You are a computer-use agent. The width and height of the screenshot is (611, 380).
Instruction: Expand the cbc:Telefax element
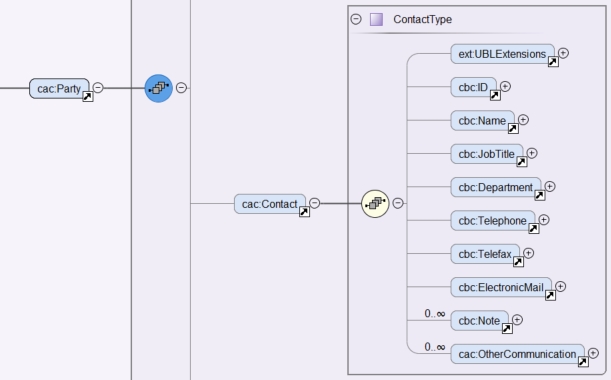pos(528,253)
